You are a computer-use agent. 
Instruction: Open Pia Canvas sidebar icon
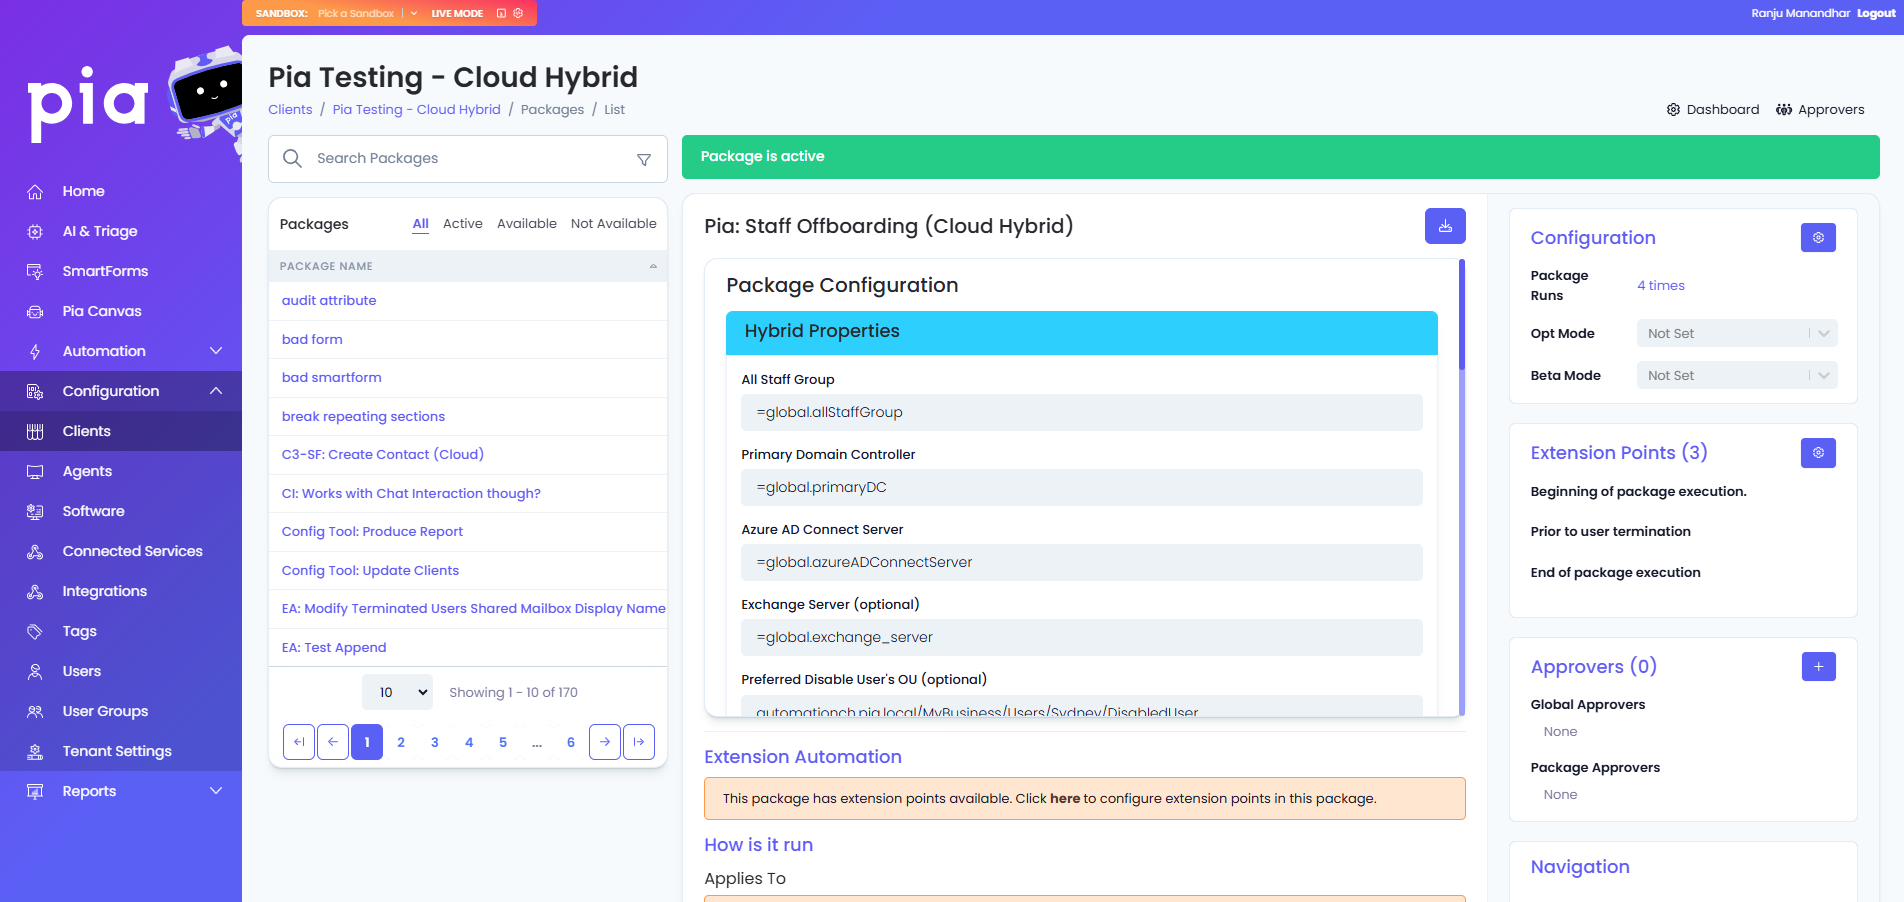tap(35, 311)
